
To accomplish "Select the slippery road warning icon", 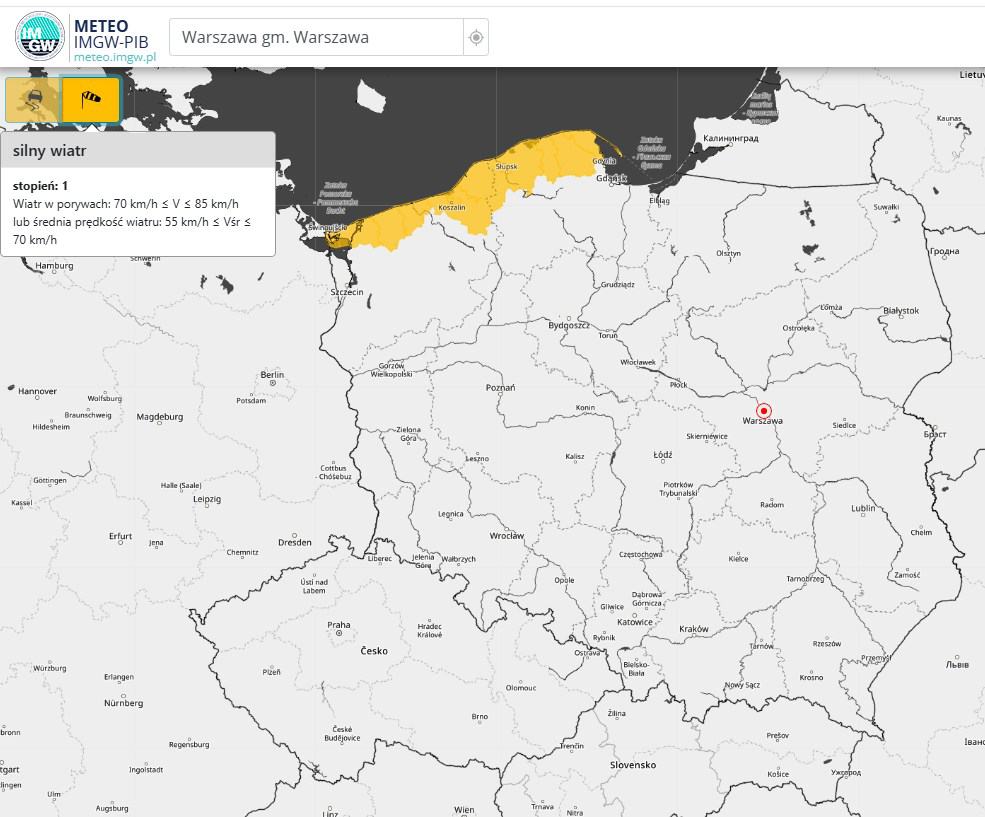I will 31,100.
